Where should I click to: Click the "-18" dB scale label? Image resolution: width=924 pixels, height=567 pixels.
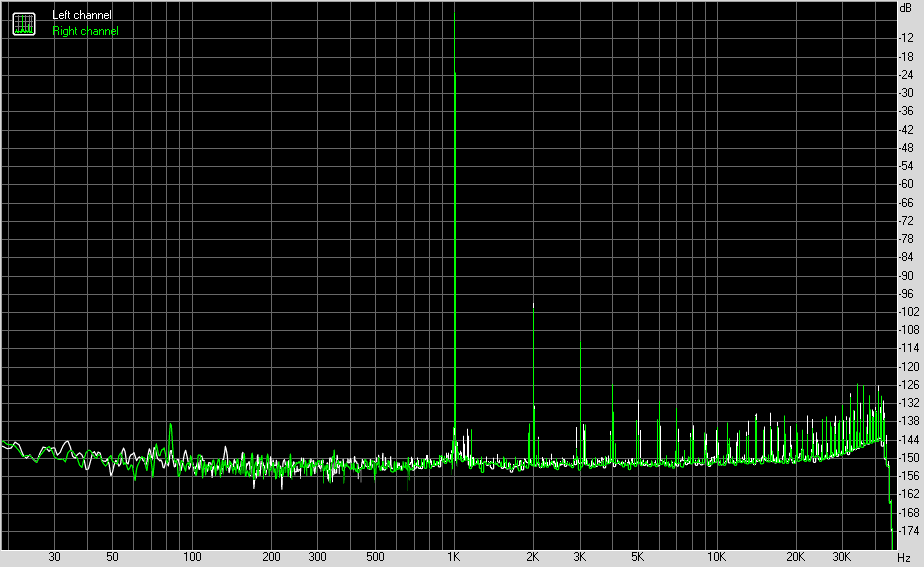(906, 57)
